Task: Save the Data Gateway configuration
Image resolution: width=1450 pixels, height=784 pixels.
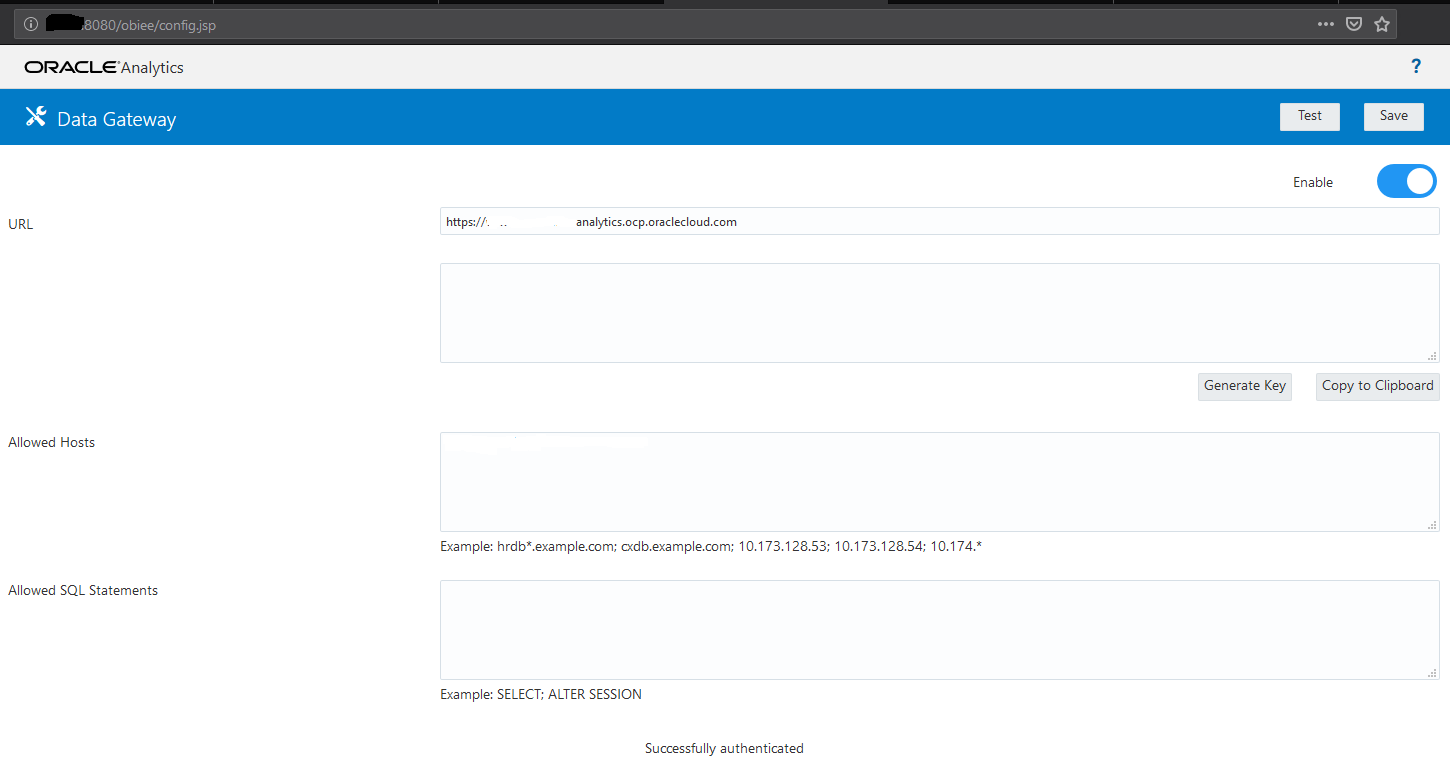Action: [1394, 116]
